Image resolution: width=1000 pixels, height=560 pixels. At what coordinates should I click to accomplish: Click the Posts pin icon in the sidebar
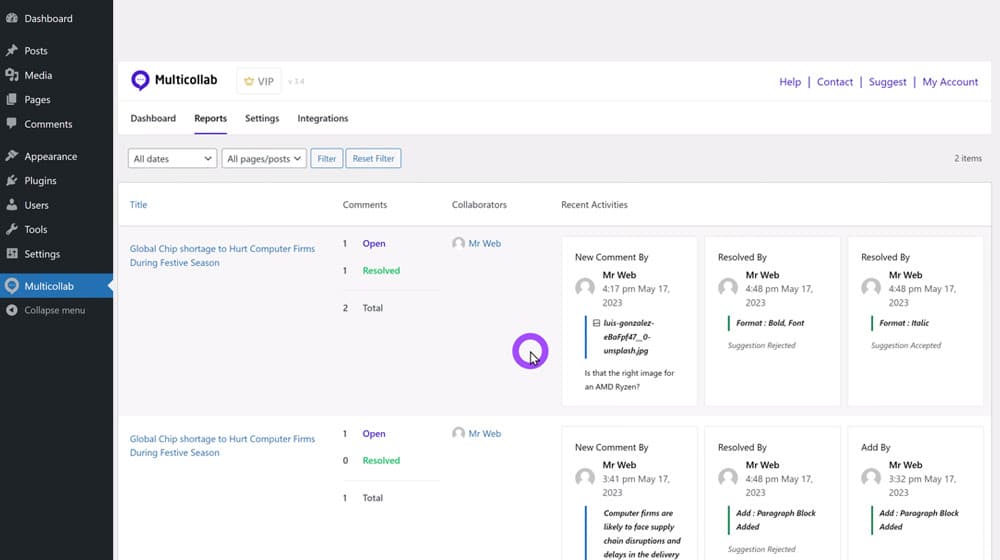pos(11,50)
